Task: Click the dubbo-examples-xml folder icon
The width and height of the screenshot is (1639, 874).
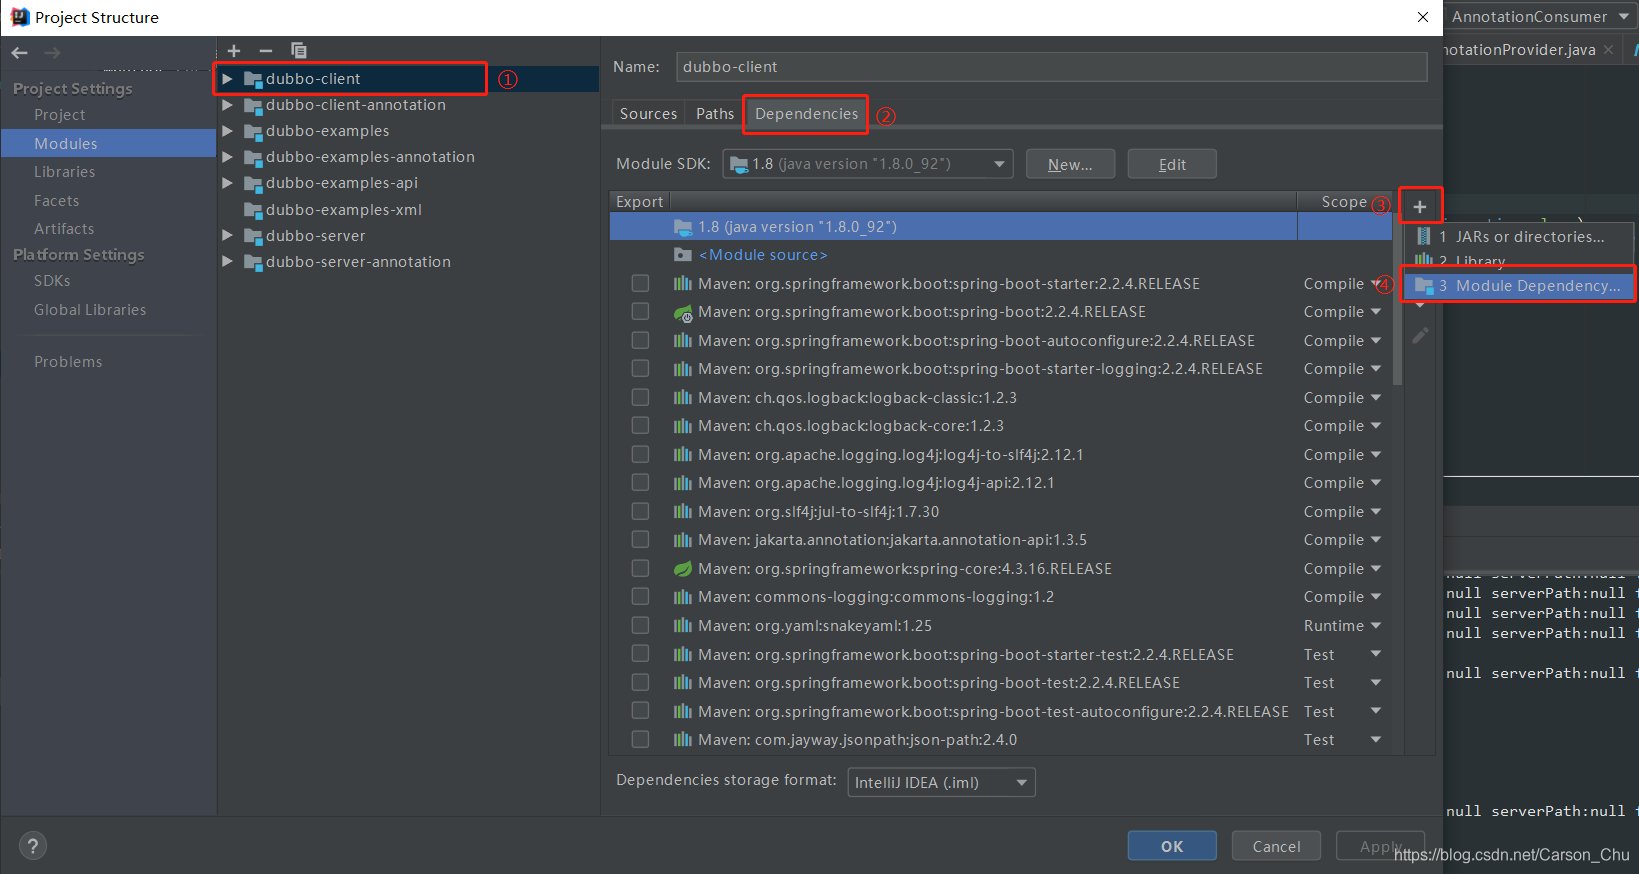Action: point(253,210)
